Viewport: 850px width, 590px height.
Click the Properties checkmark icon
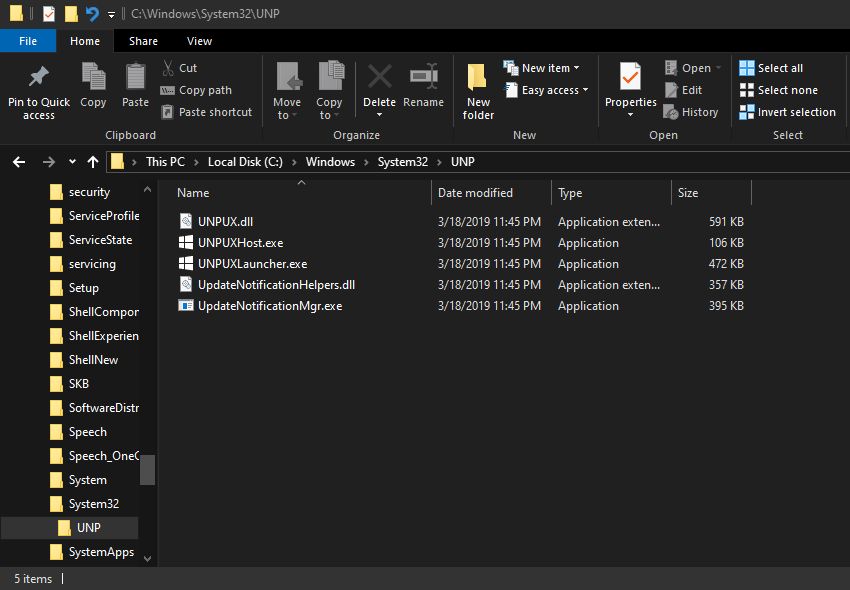pyautogui.click(x=630, y=76)
